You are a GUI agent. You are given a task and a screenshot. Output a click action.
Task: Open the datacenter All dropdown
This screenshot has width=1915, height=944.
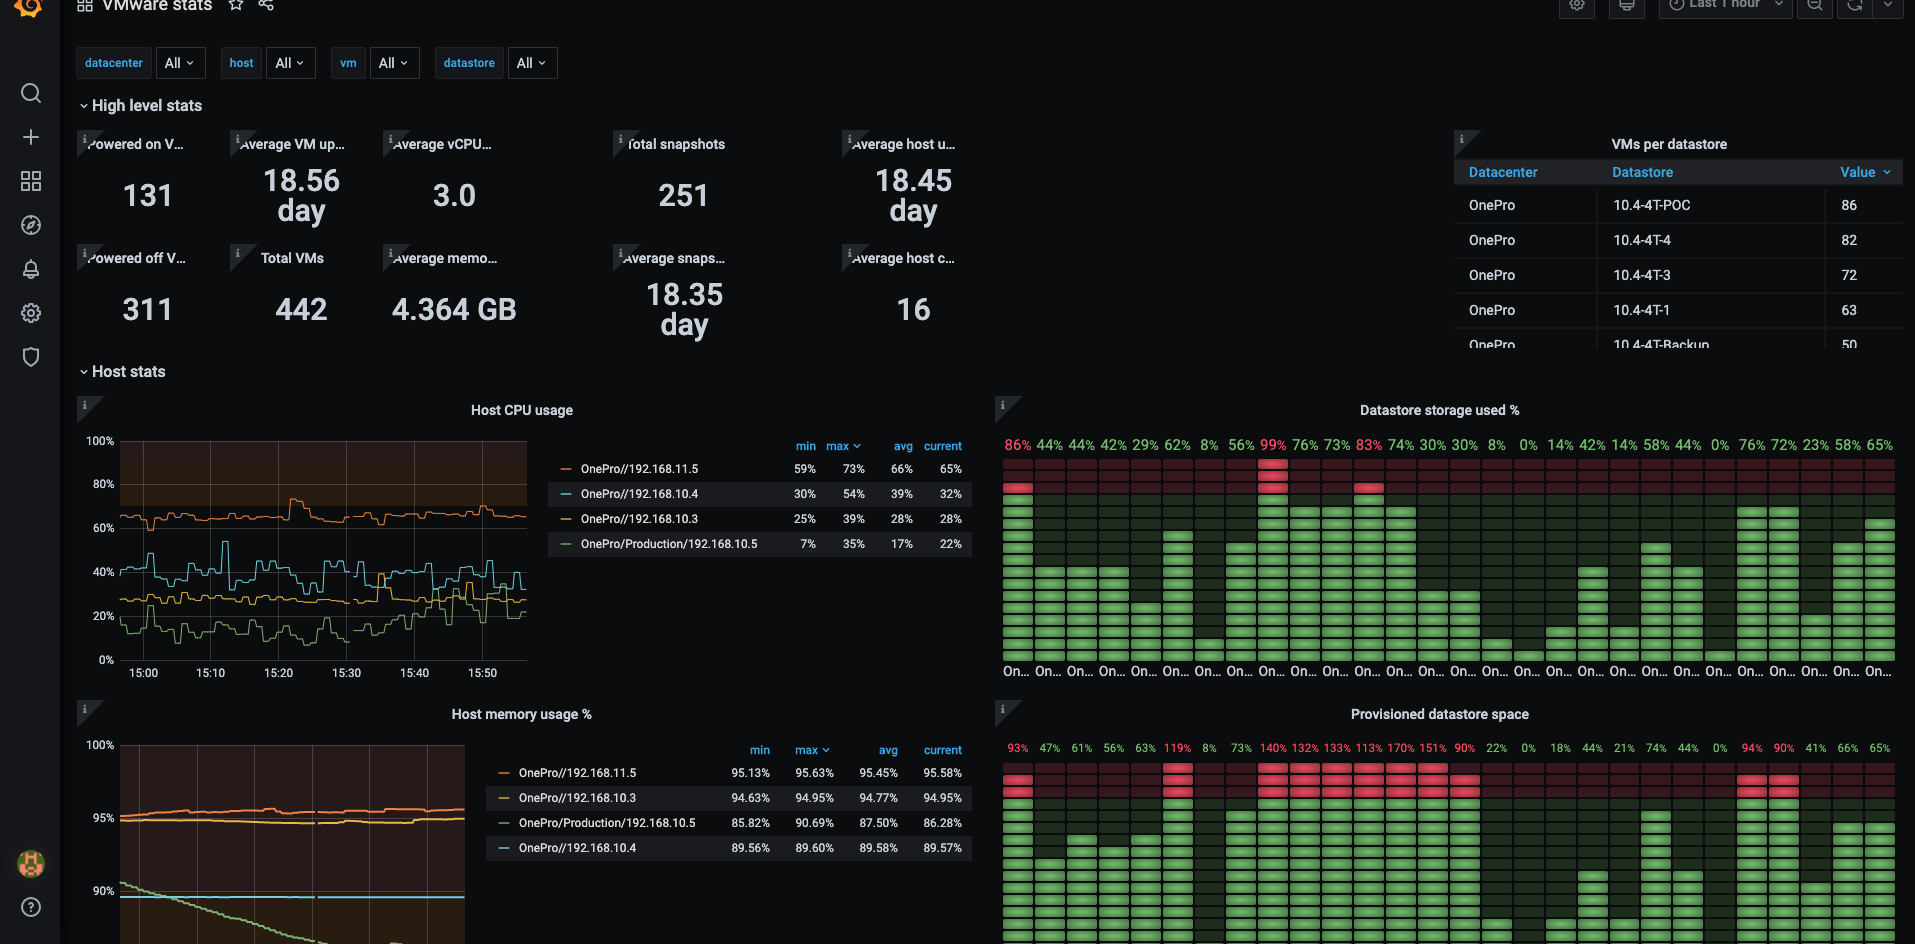pyautogui.click(x=180, y=63)
